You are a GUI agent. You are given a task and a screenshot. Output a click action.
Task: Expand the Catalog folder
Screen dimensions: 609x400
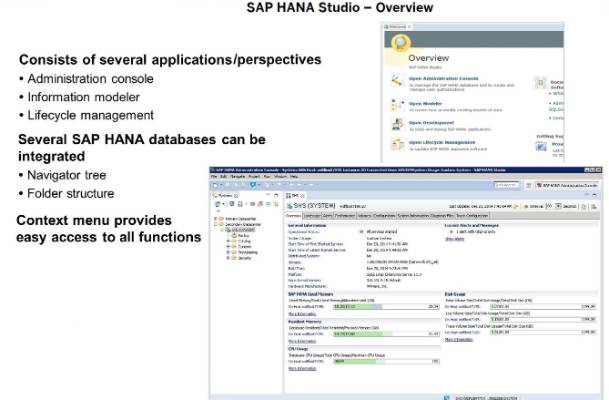tap(228, 241)
